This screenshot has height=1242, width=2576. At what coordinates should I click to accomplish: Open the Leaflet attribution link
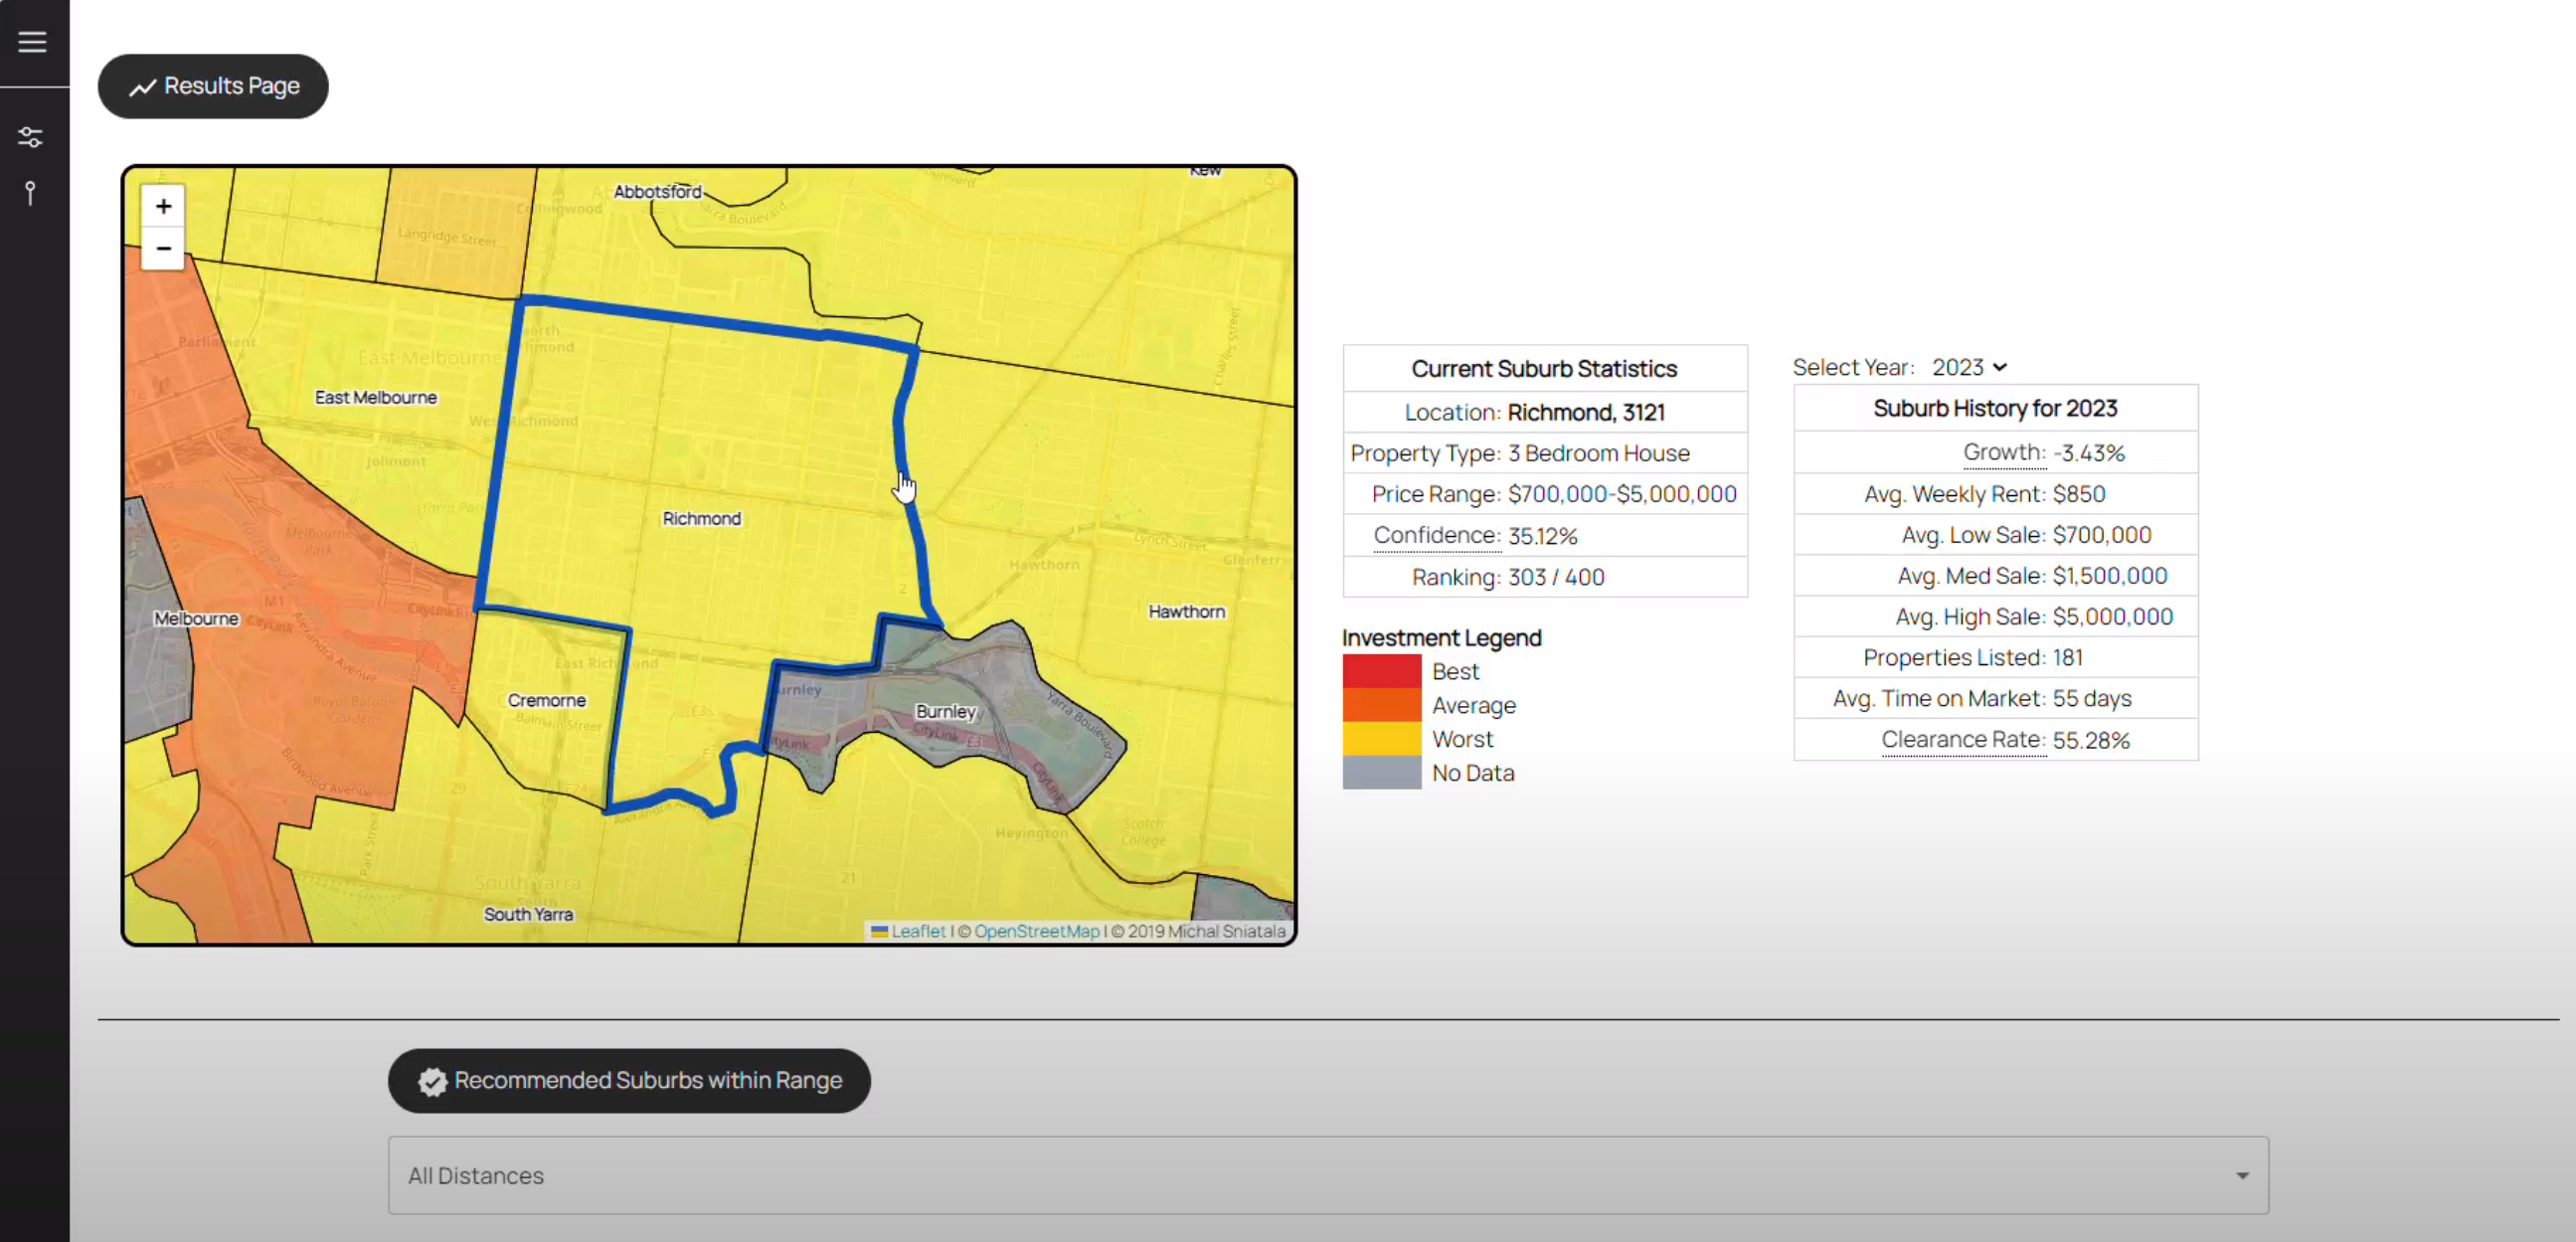pyautogui.click(x=917, y=931)
